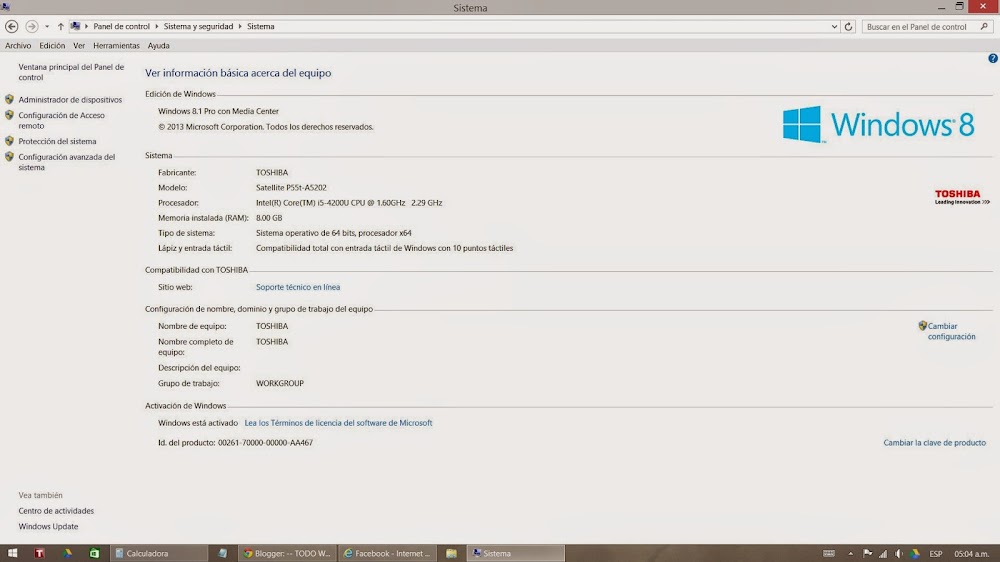Click shield icon beside Administrador de dispositivos
The image size is (1000, 562).
pos(9,100)
